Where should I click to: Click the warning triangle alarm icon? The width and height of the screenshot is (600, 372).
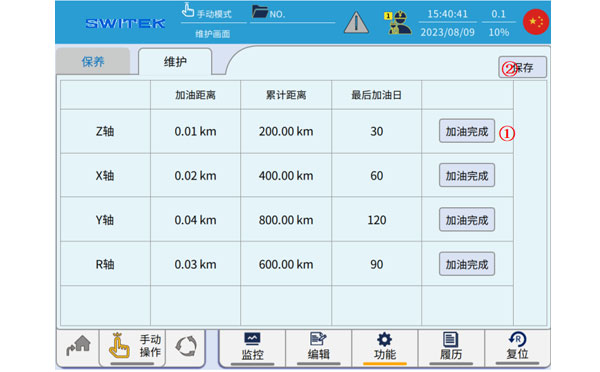[356, 22]
